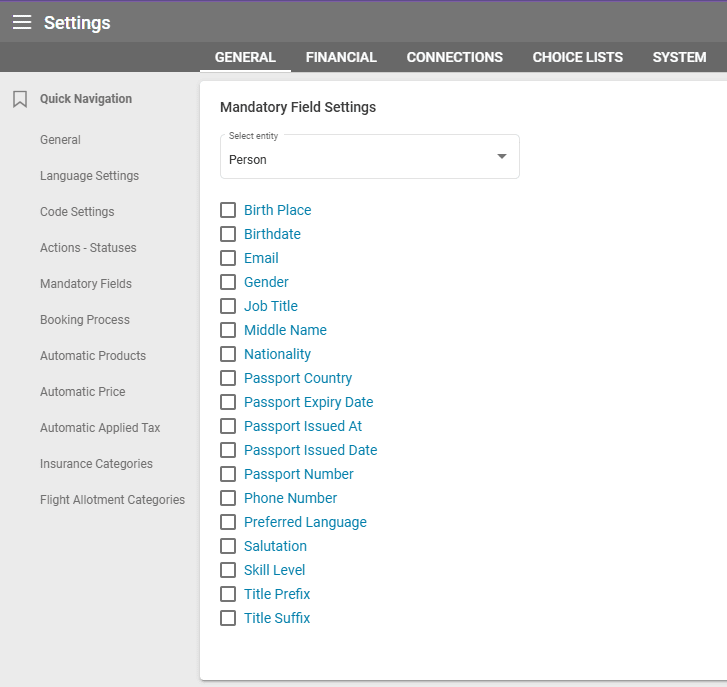The height and width of the screenshot is (687, 727).
Task: Tick the Email mandatory field checkbox
Action: (228, 258)
